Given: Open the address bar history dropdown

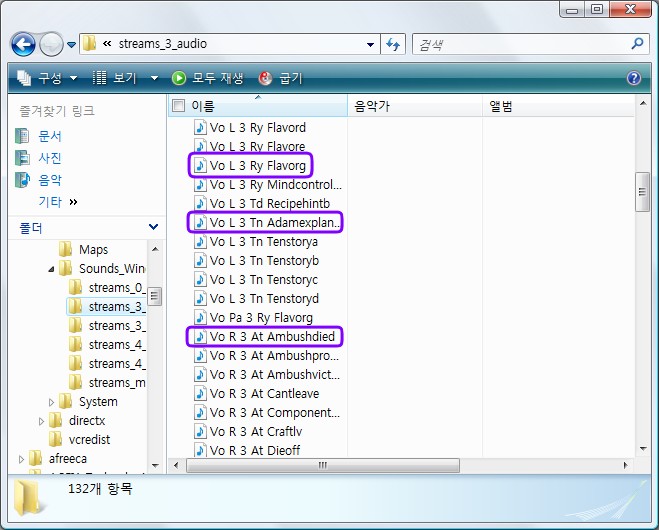Looking at the screenshot, I should (x=370, y=44).
